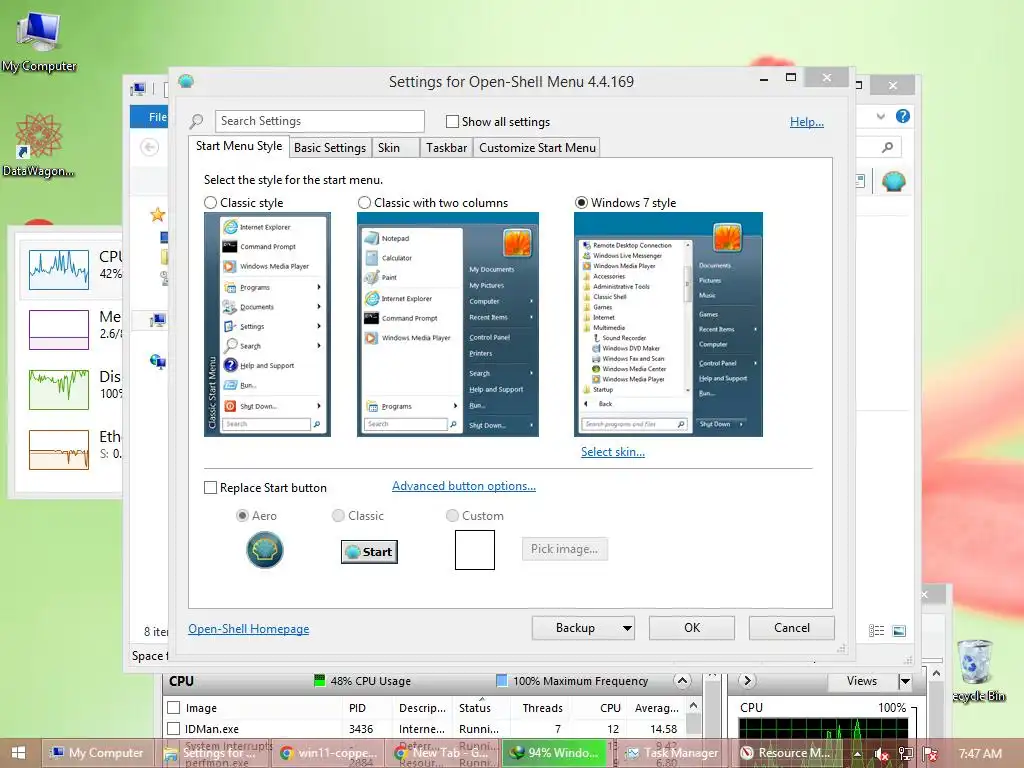Select the Memory graph in Task Manager
This screenshot has height=768, width=1024.
pos(59,330)
